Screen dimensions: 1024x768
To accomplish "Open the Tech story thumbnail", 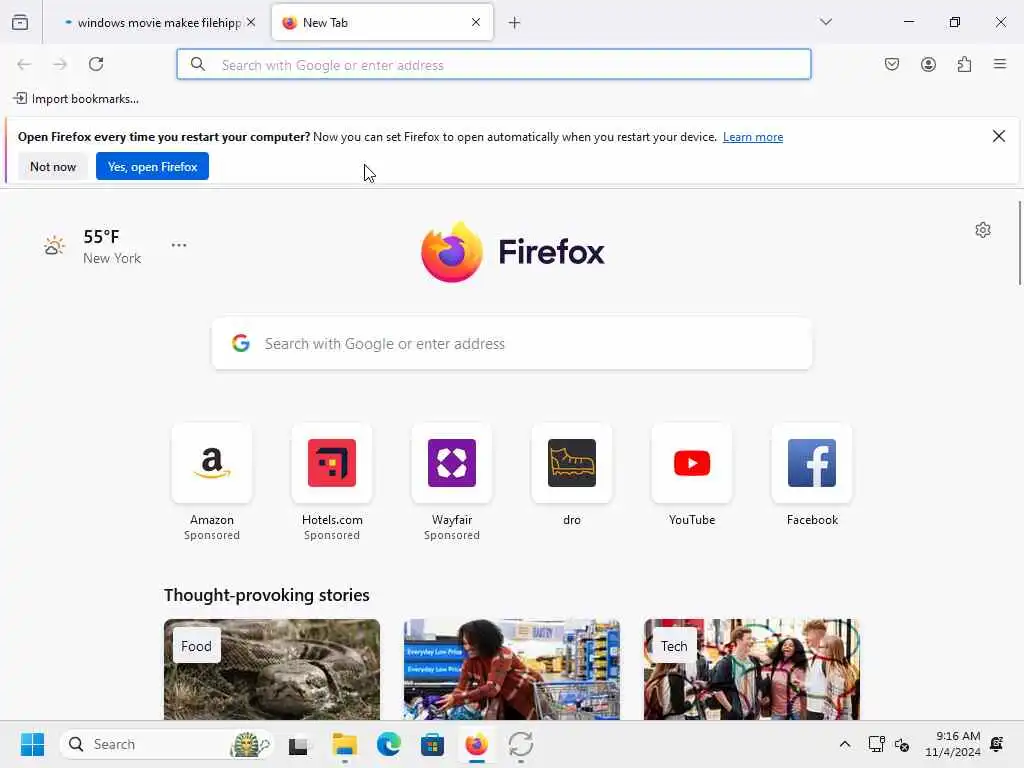I will [x=752, y=669].
